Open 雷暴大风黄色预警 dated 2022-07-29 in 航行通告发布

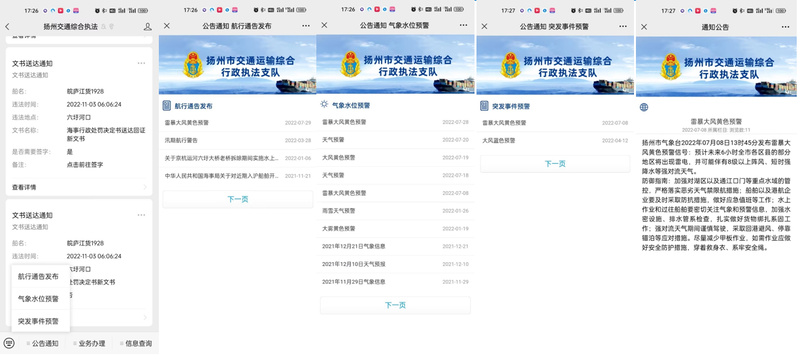(x=238, y=123)
